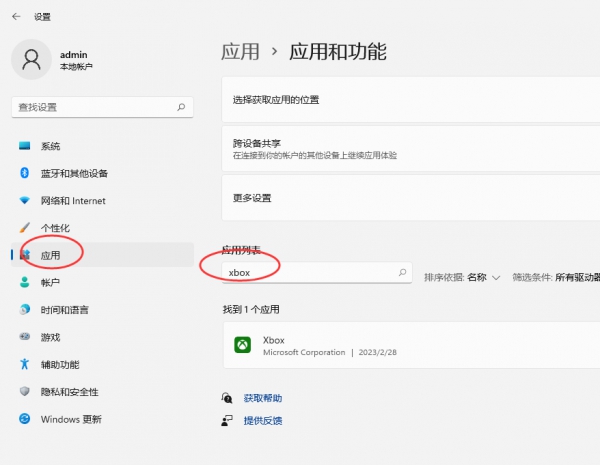This screenshot has width=600, height=465.
Task: Open the 筛选条件 drive filter dropdown
Action: pyautogui.click(x=556, y=277)
